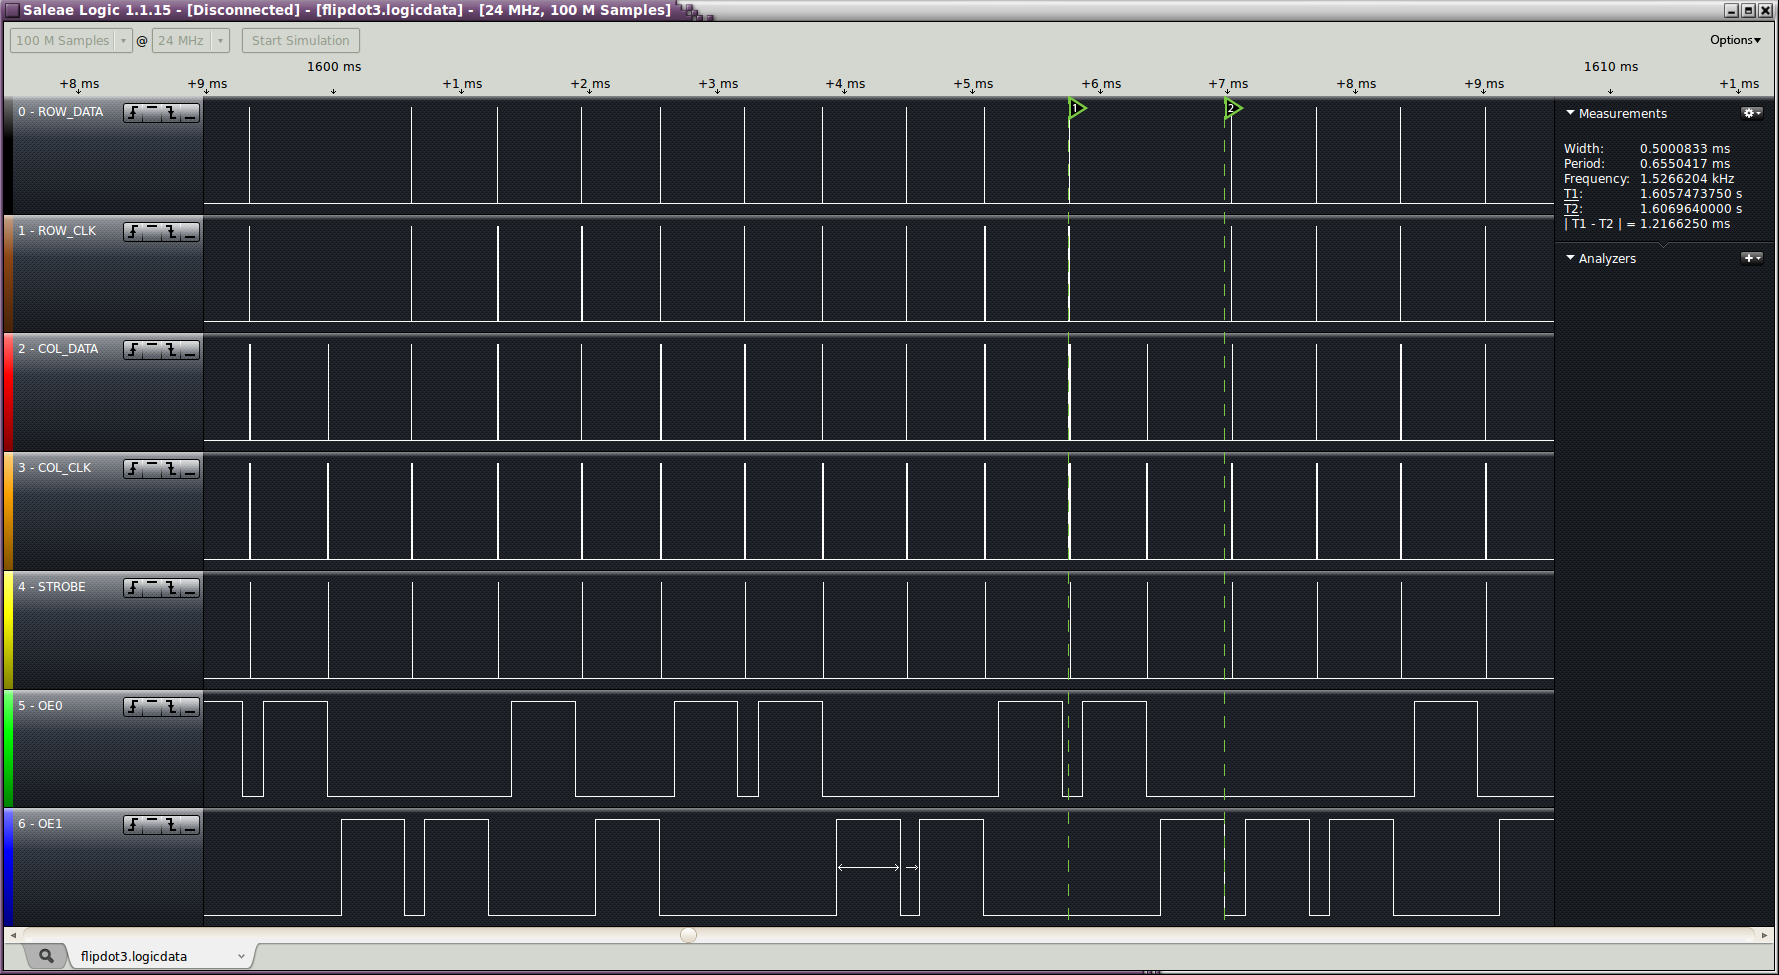Viewport: 1779px width, 975px height.
Task: Select the flipdot3.logicdata tab
Action: point(134,956)
